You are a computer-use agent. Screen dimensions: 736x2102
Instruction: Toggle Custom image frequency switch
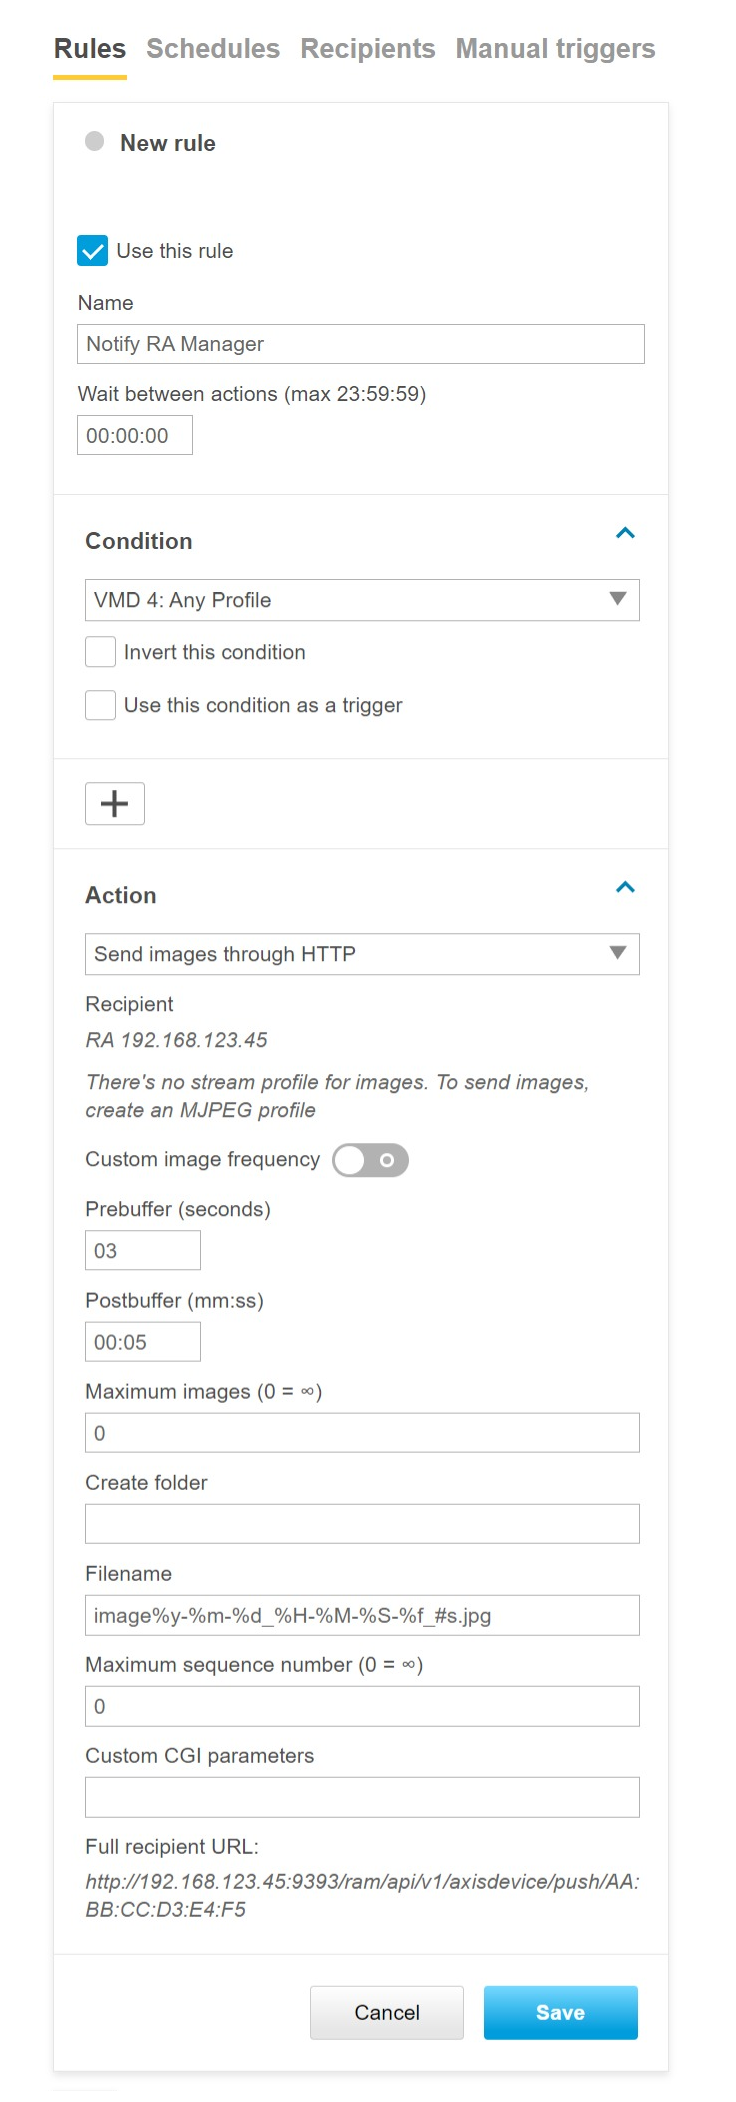(x=370, y=1160)
